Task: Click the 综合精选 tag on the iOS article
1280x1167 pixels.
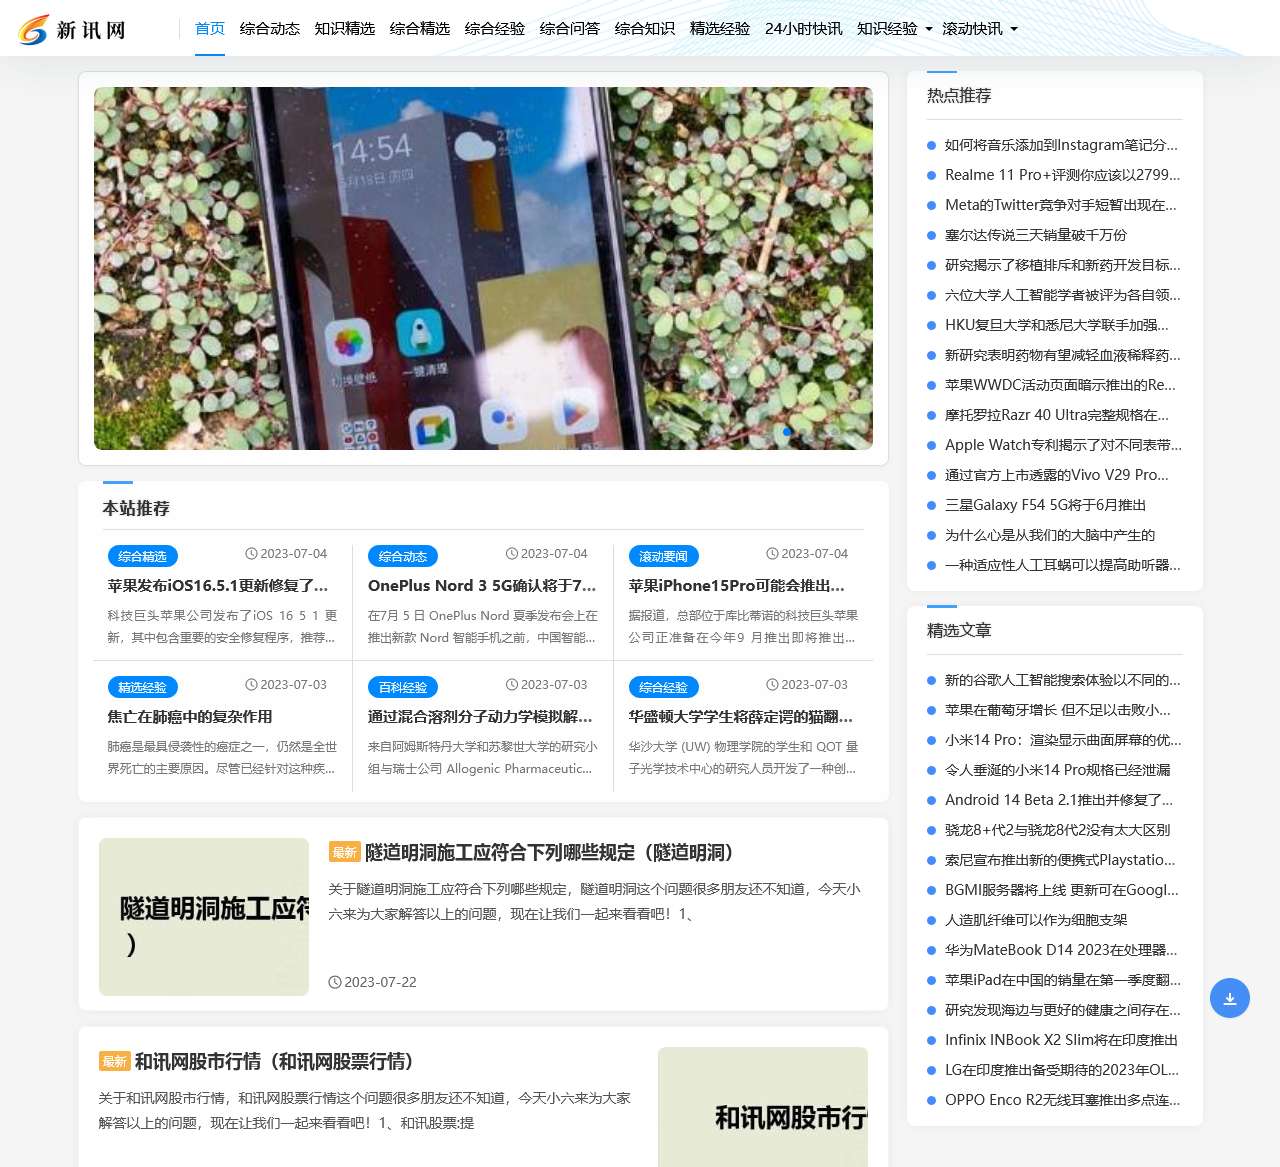Action: [x=142, y=556]
